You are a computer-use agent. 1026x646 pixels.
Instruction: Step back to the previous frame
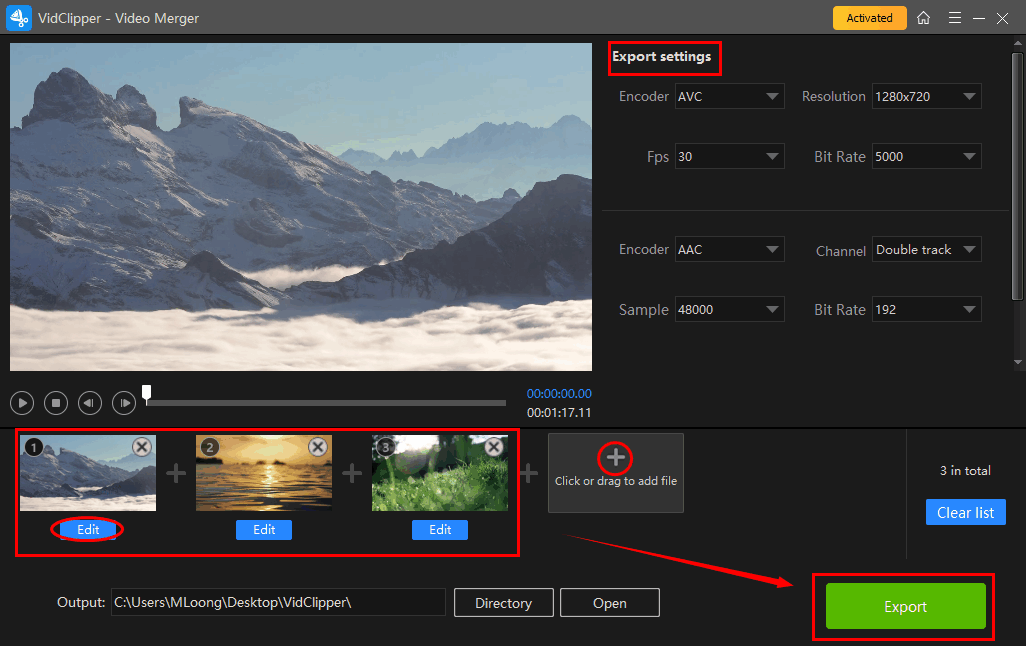pyautogui.click(x=90, y=403)
